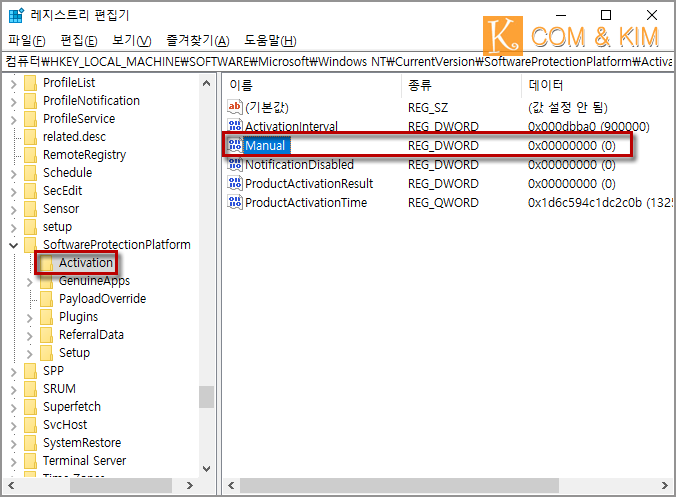The height and width of the screenshot is (497, 676).
Task: Expand the SystemRestore key
Action: (13, 444)
